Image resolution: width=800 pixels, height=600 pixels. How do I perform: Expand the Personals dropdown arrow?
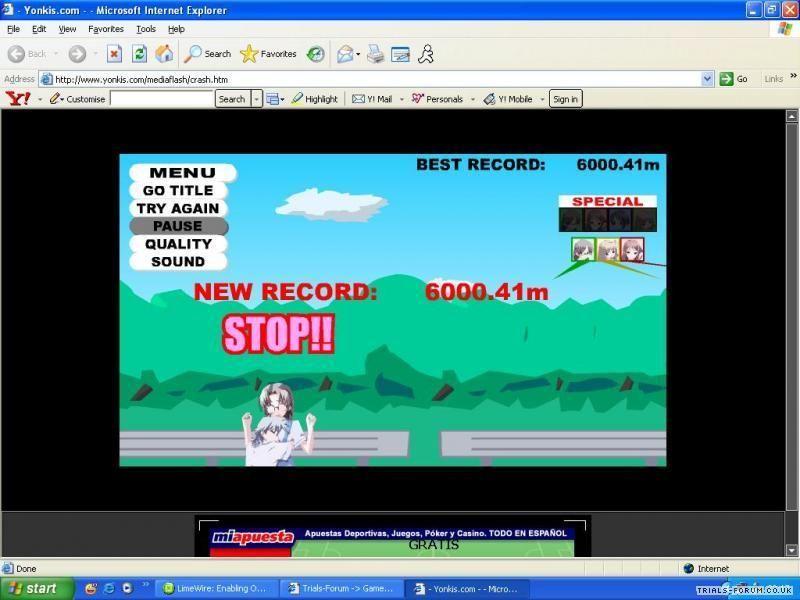click(x=472, y=99)
